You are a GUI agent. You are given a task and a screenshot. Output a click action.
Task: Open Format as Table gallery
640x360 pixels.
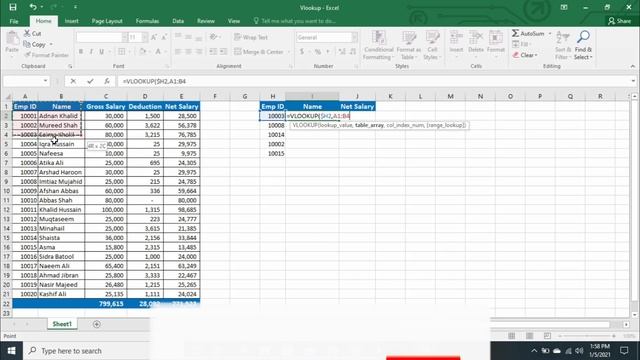coord(408,45)
